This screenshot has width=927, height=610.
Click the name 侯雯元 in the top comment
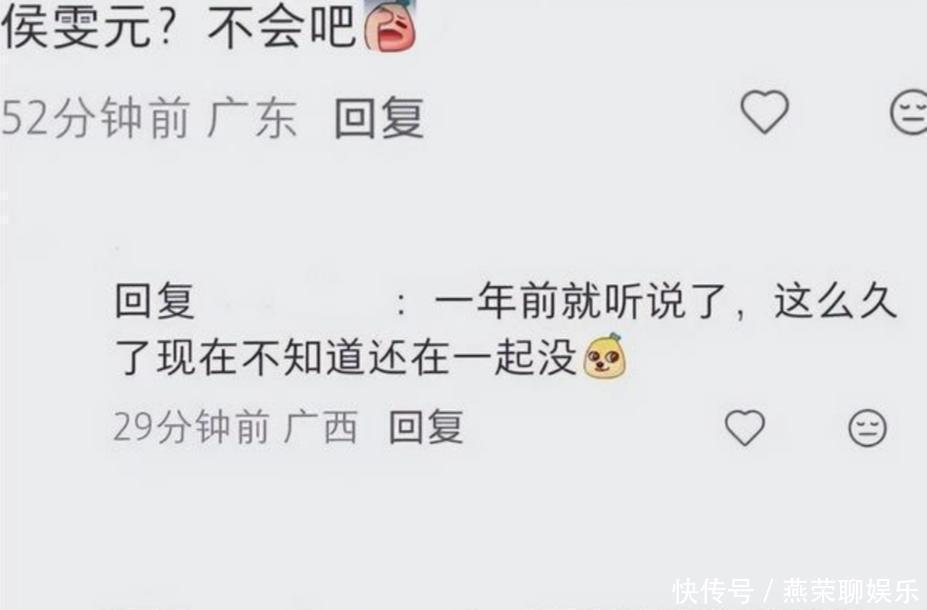click(x=76, y=28)
